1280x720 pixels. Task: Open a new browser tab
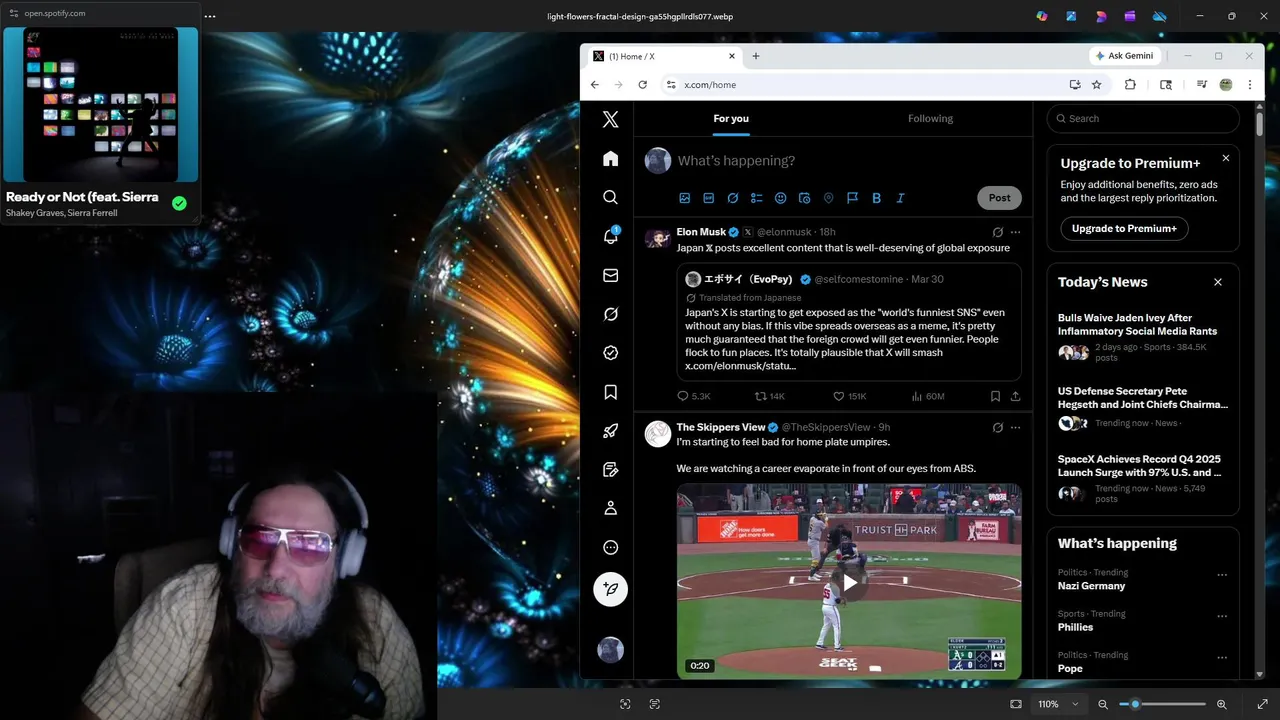[x=756, y=56]
